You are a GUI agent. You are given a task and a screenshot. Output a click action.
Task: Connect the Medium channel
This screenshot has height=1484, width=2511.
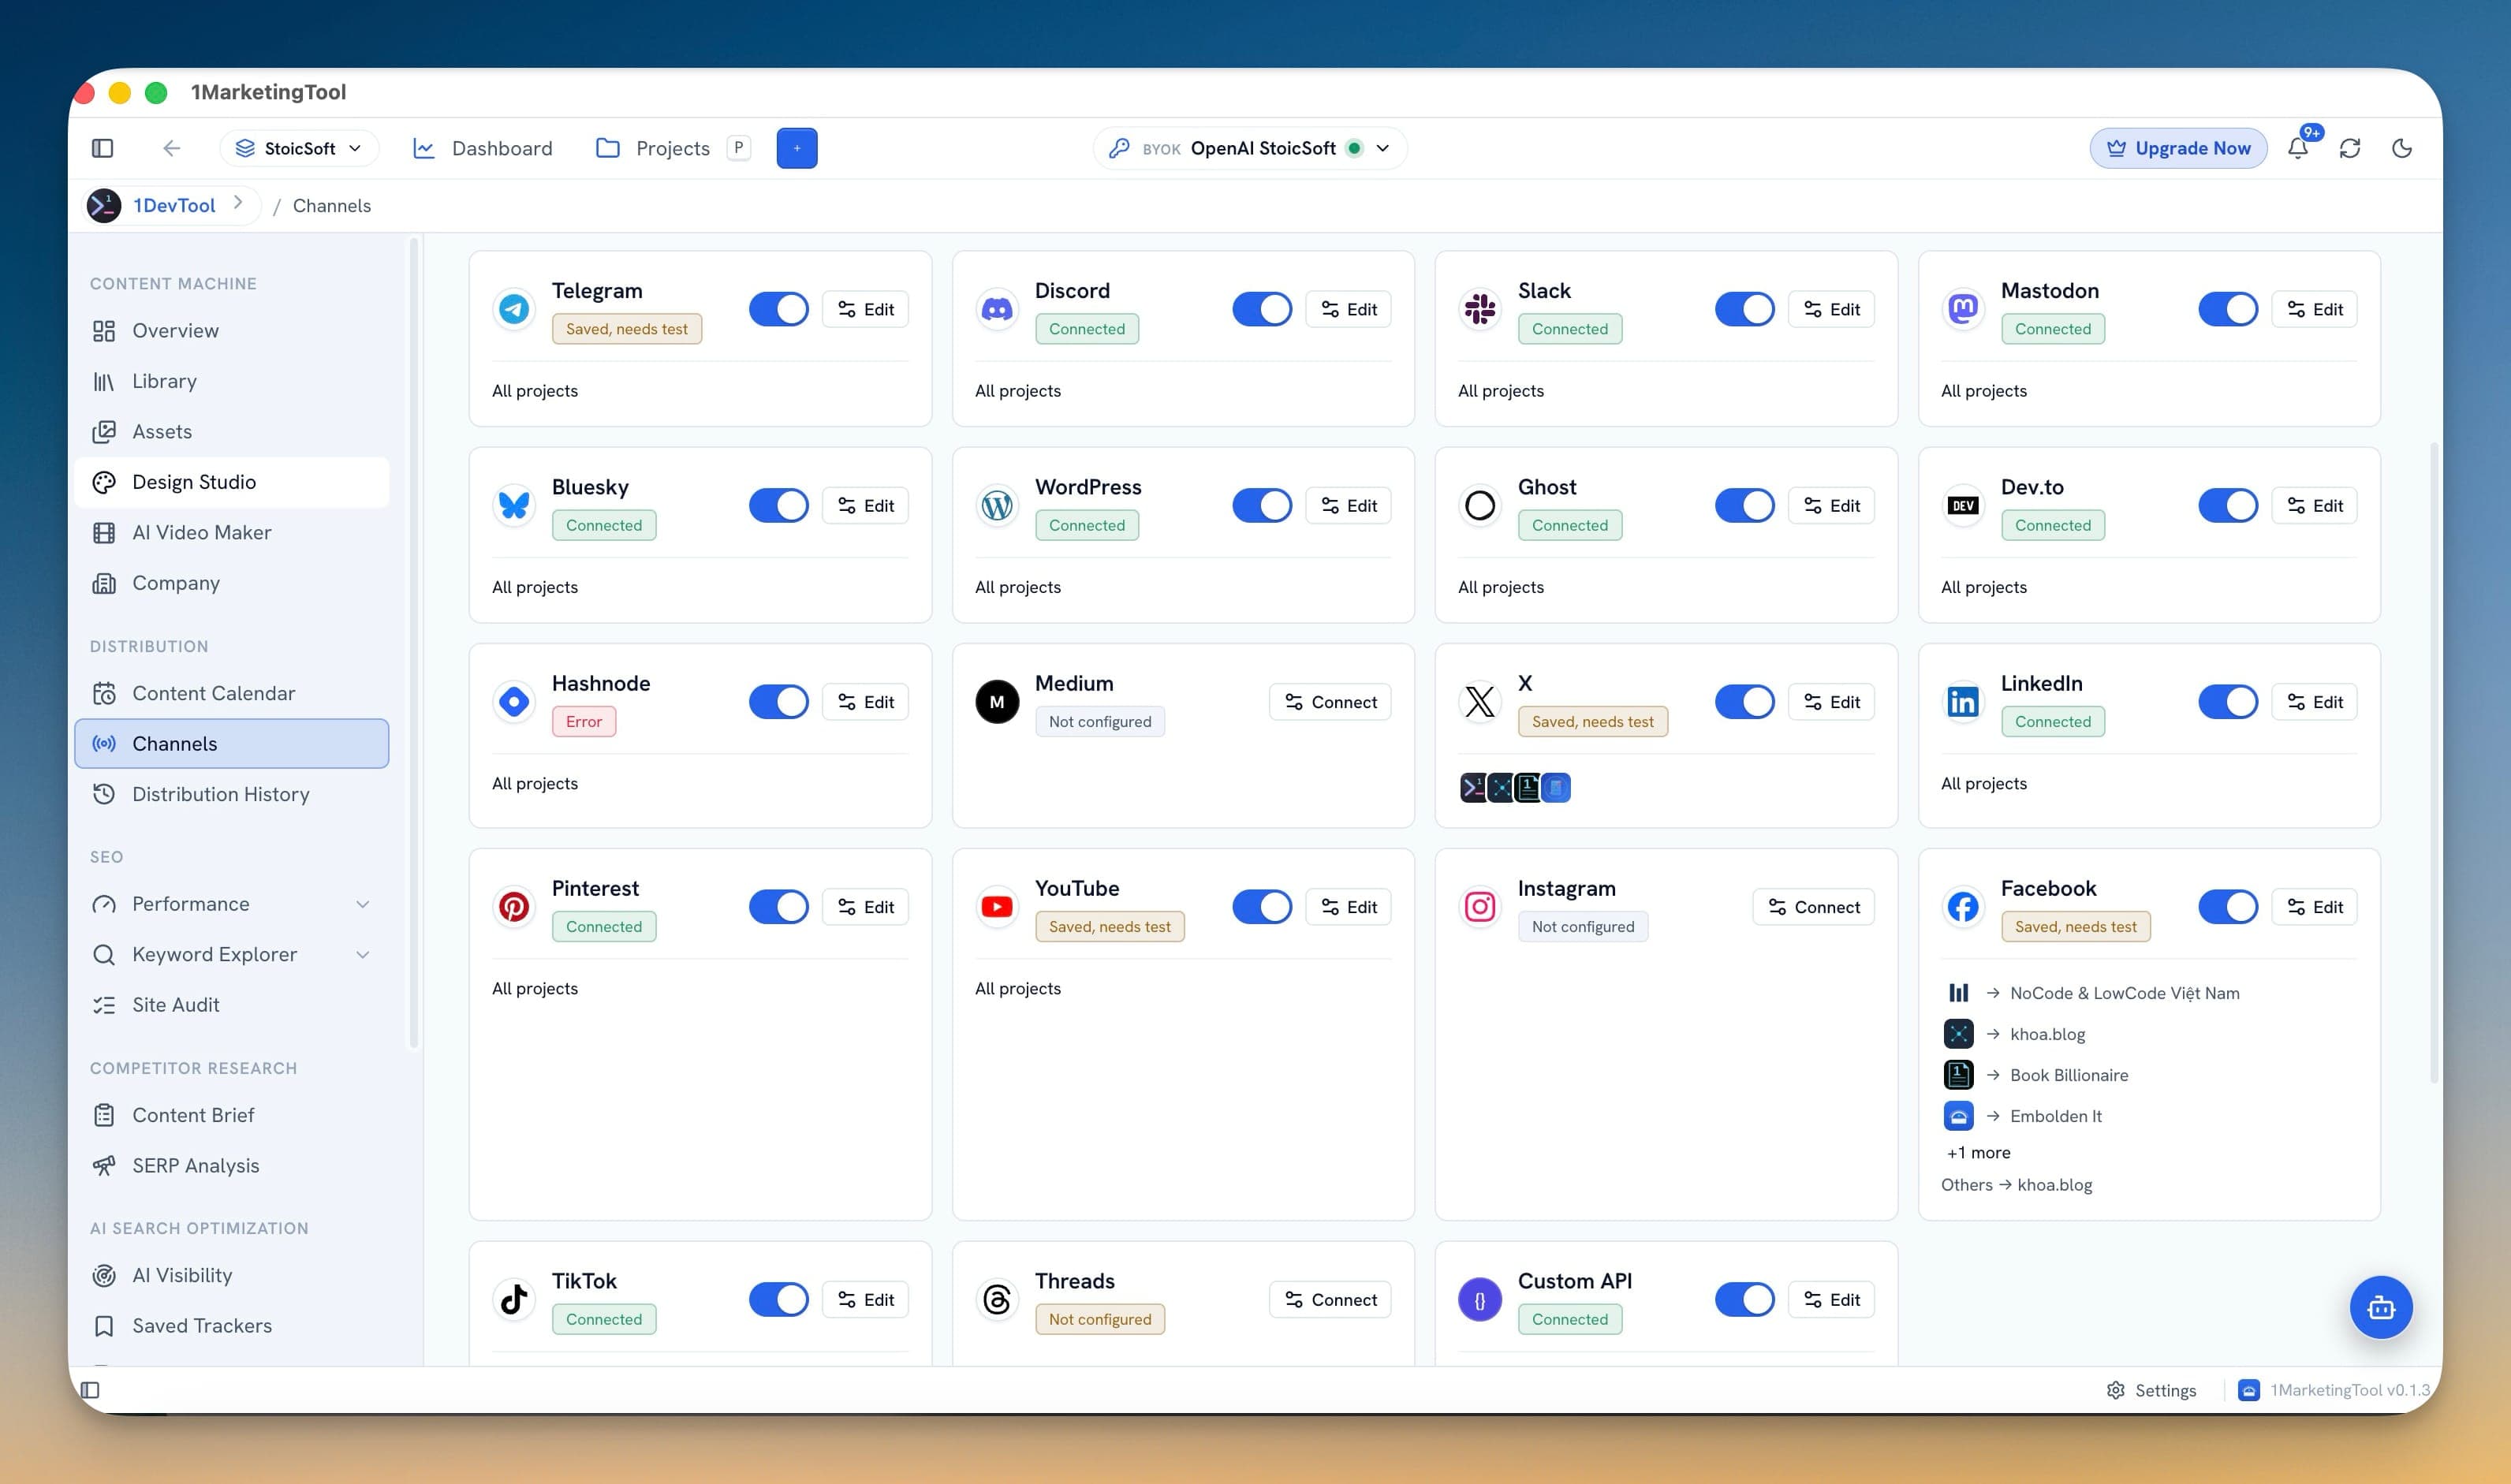click(x=1330, y=702)
